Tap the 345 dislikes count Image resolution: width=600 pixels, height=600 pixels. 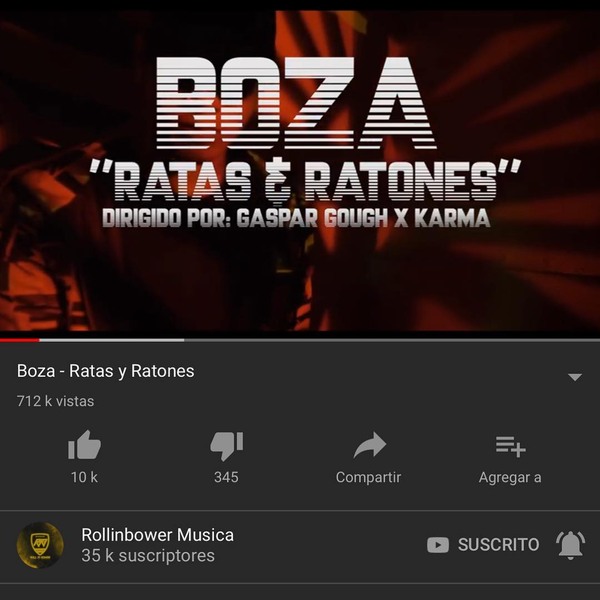click(226, 477)
